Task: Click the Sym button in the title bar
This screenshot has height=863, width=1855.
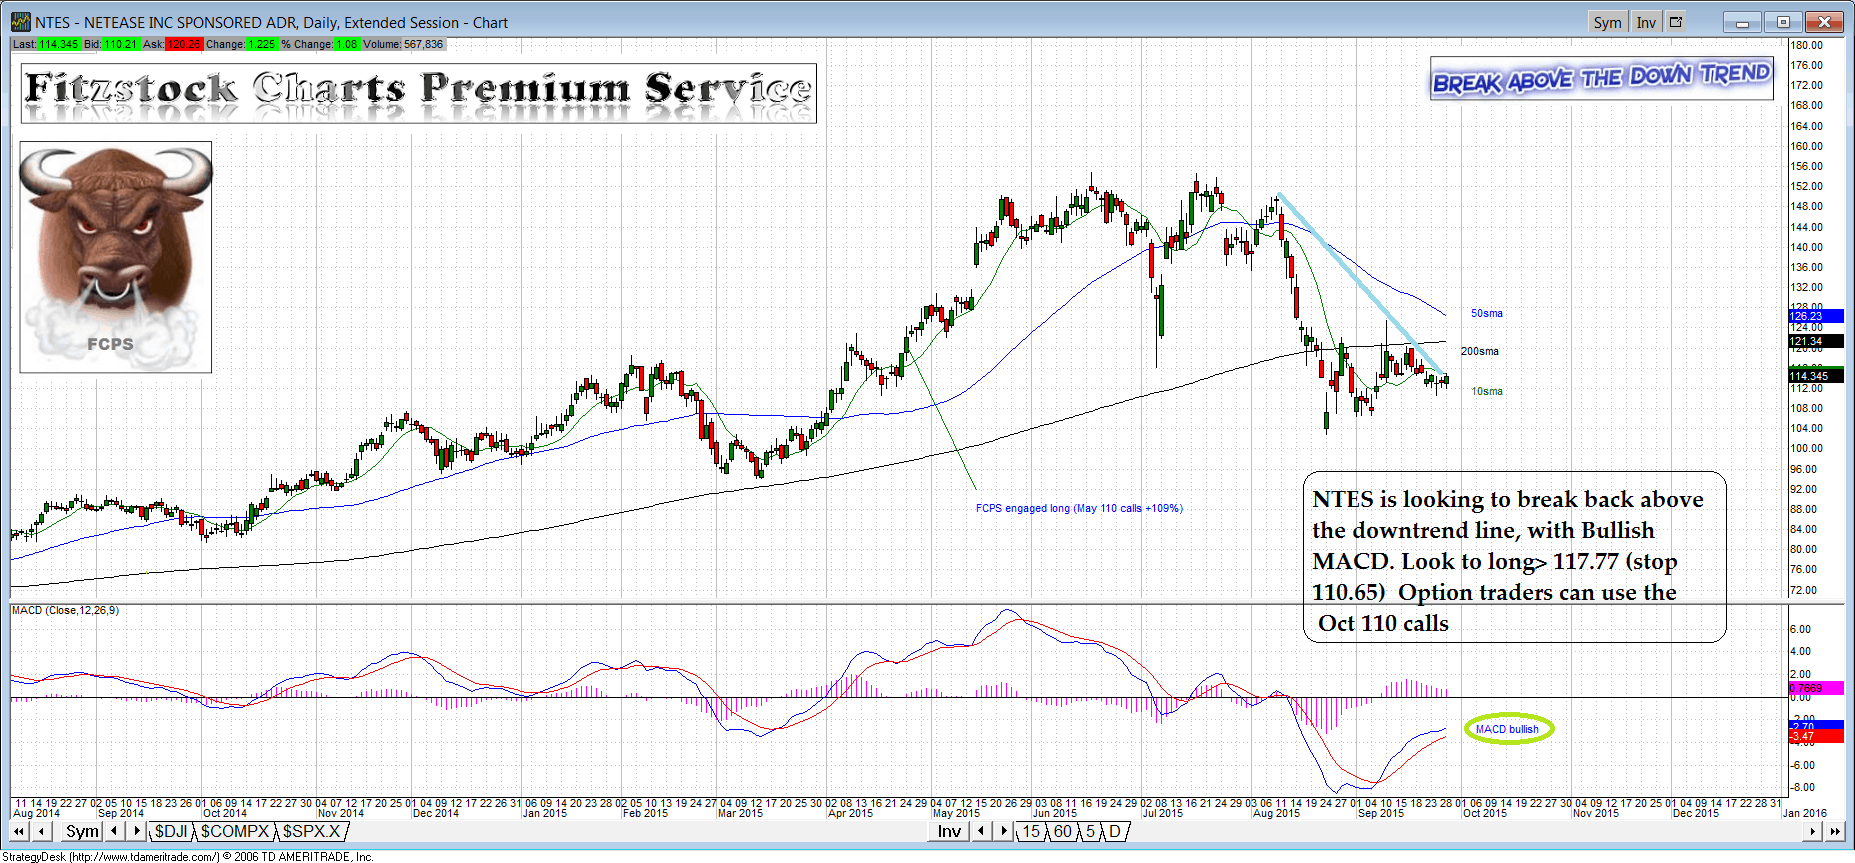Action: click(1607, 22)
